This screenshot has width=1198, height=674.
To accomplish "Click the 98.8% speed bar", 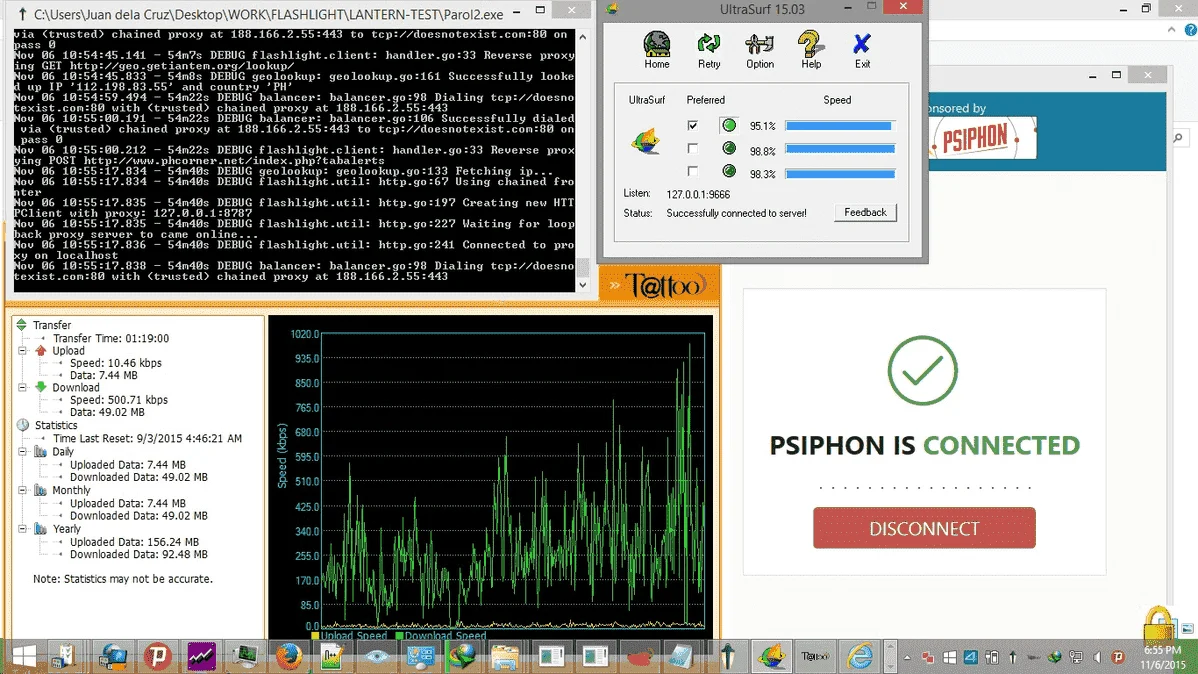I will click(x=840, y=149).
